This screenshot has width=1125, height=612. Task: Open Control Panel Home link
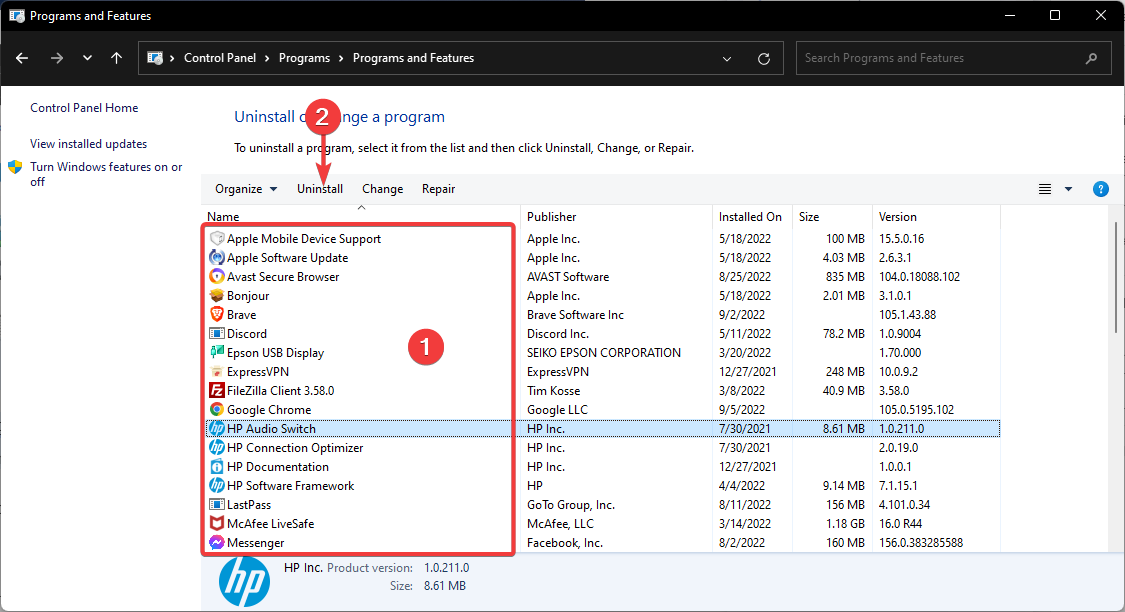pyautogui.click(x=84, y=108)
